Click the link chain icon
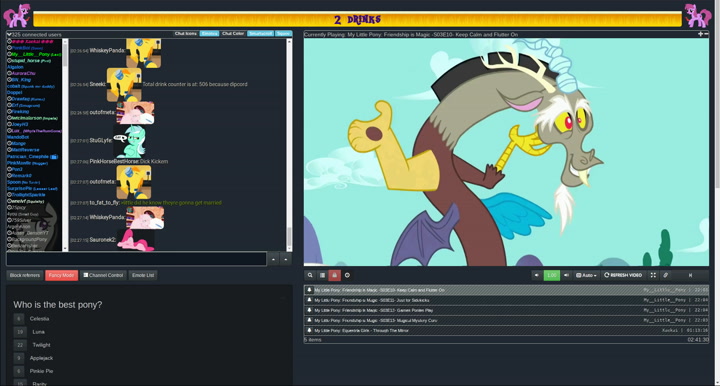 point(665,275)
